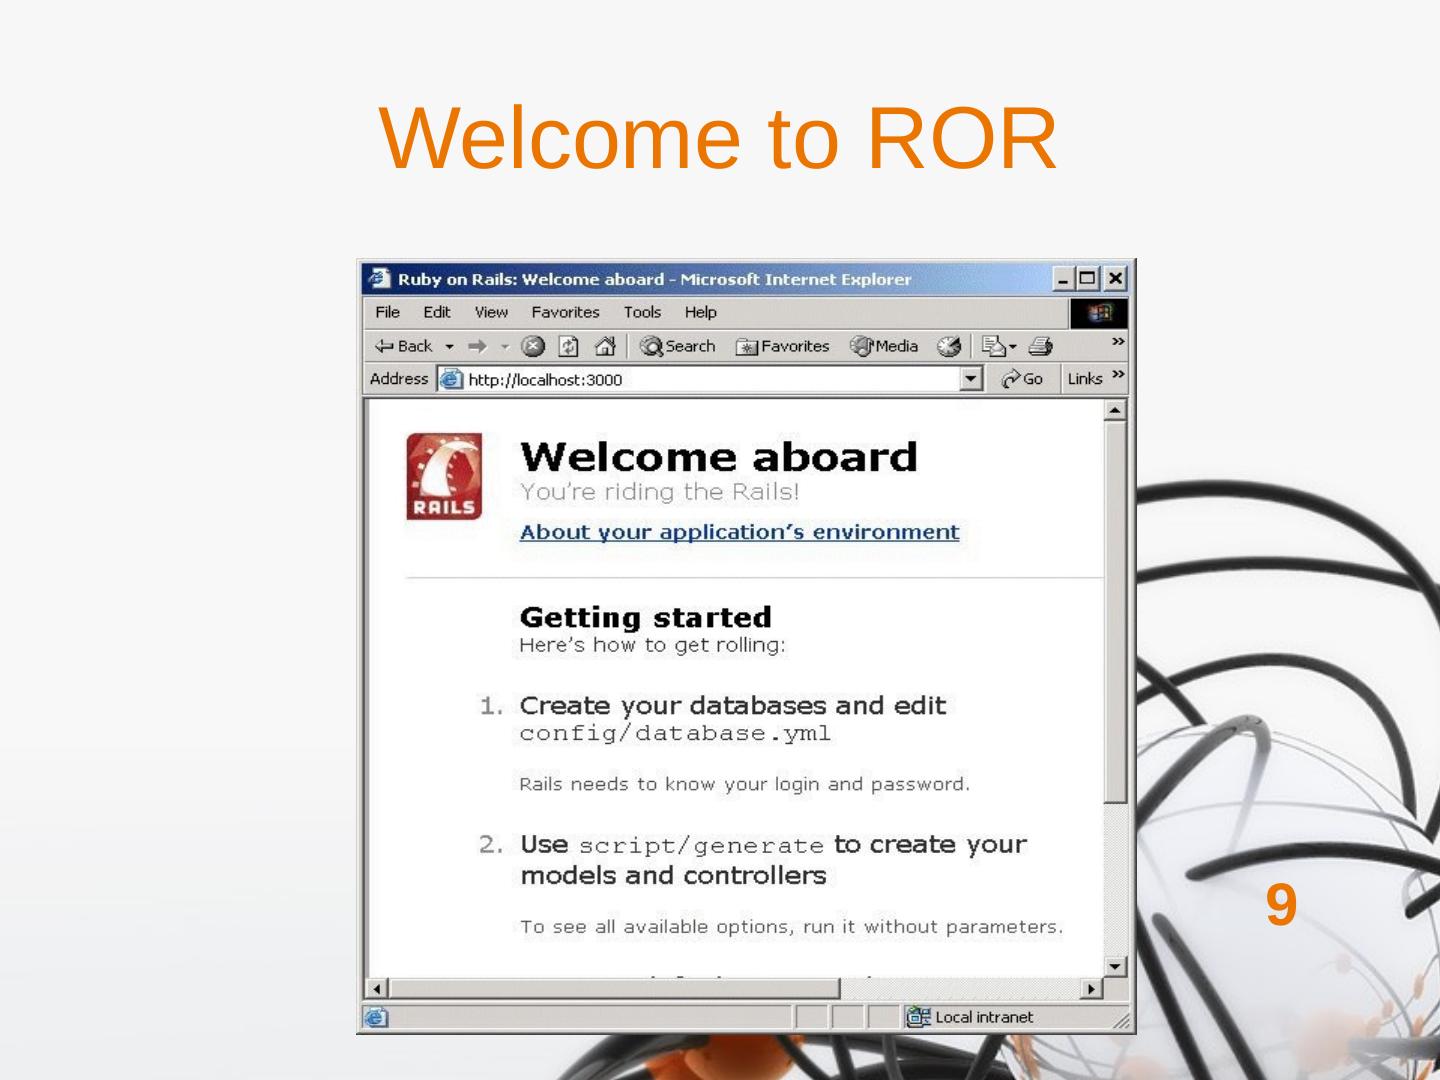Expand the Mail button dropdown arrow

pyautogui.click(x=1012, y=347)
